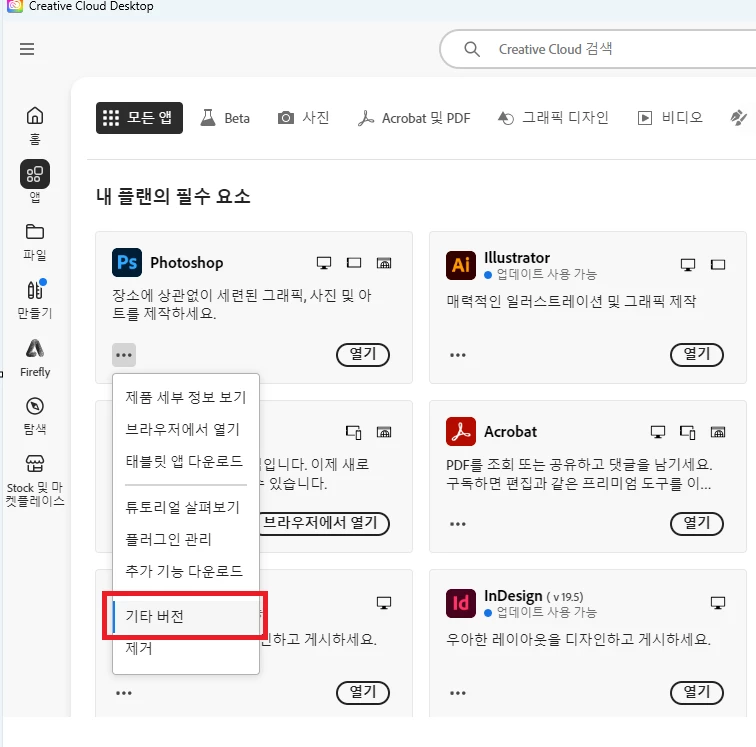Click Acrobat's mobile devices icon
The image size is (756, 747).
point(688,432)
